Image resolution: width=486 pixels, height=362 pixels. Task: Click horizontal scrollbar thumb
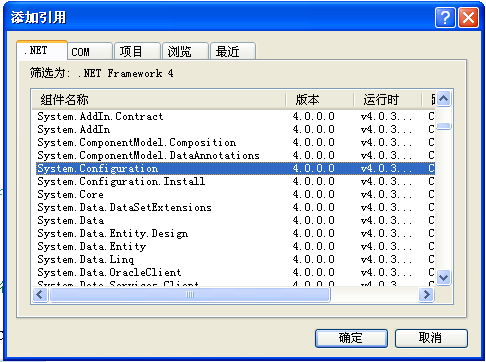point(190,295)
